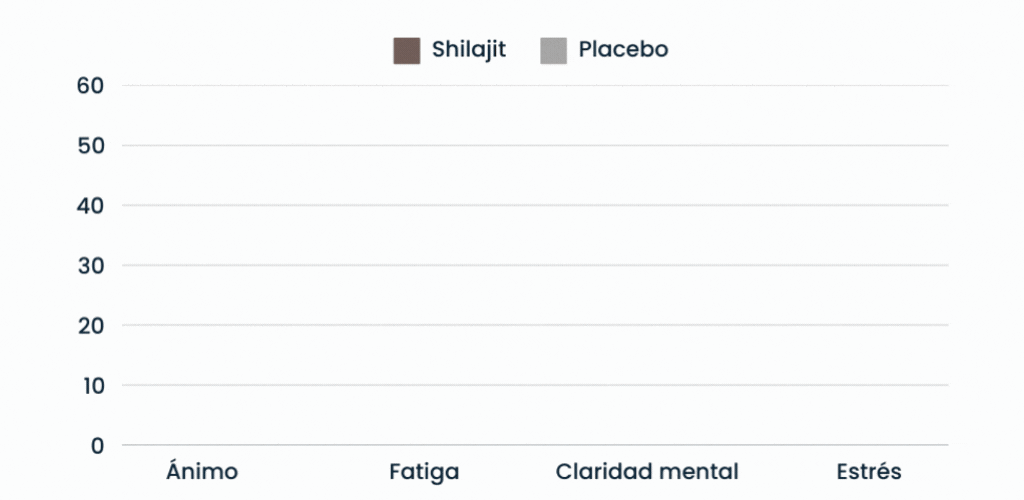Click the Estrés category label
This screenshot has height=500, width=1024.
click(869, 472)
